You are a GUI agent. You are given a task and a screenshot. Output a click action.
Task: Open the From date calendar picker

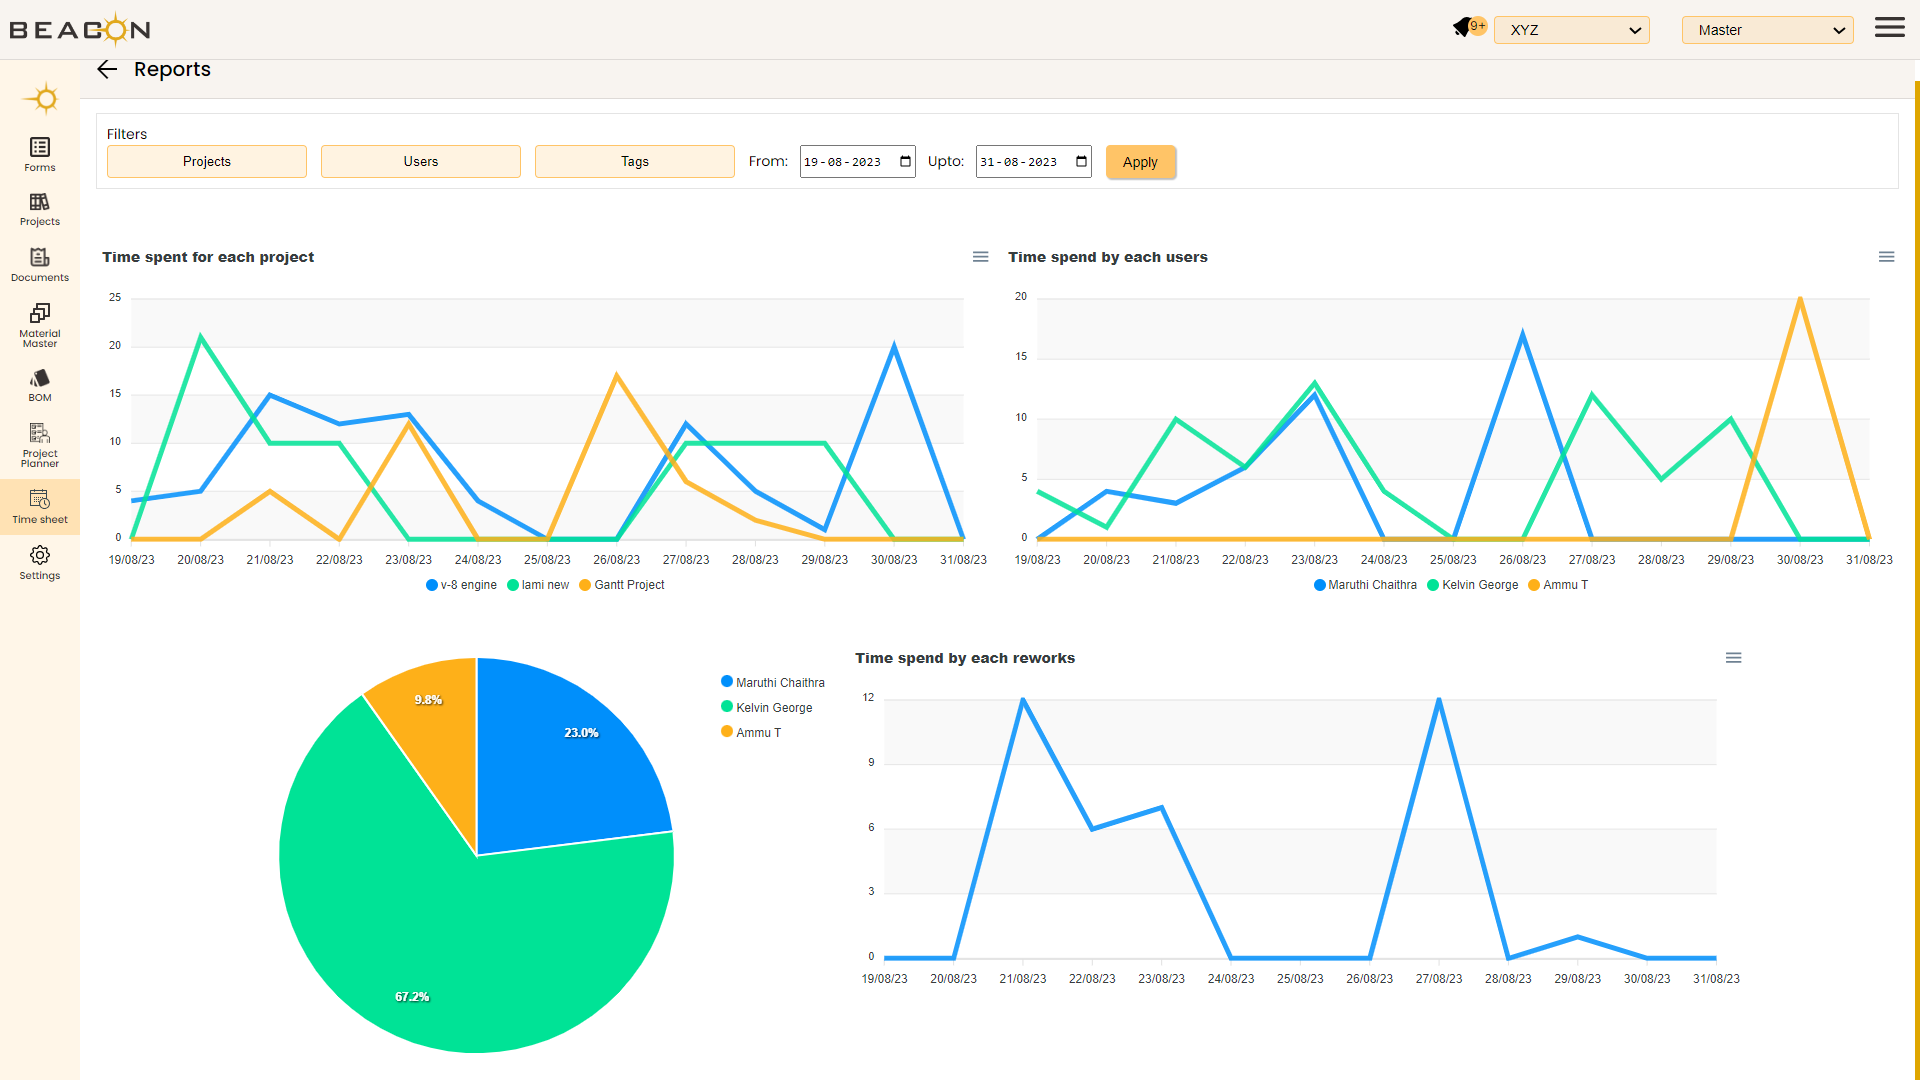coord(905,161)
